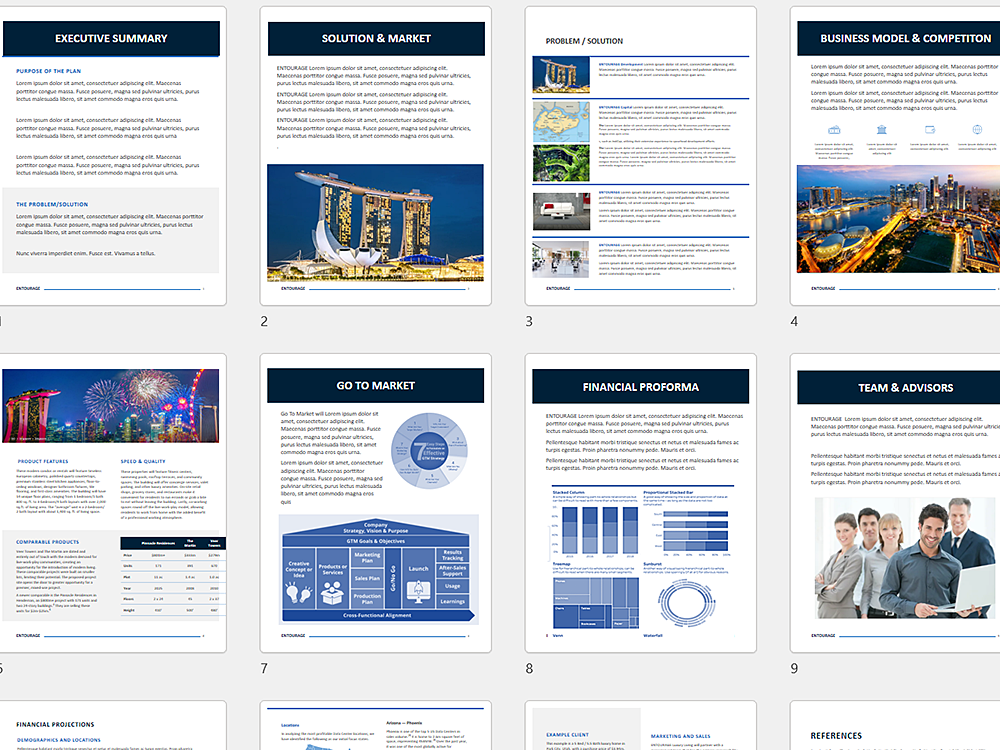1000x750 pixels.
Task: Click the business team photo on page 9
Action: click(x=905, y=558)
